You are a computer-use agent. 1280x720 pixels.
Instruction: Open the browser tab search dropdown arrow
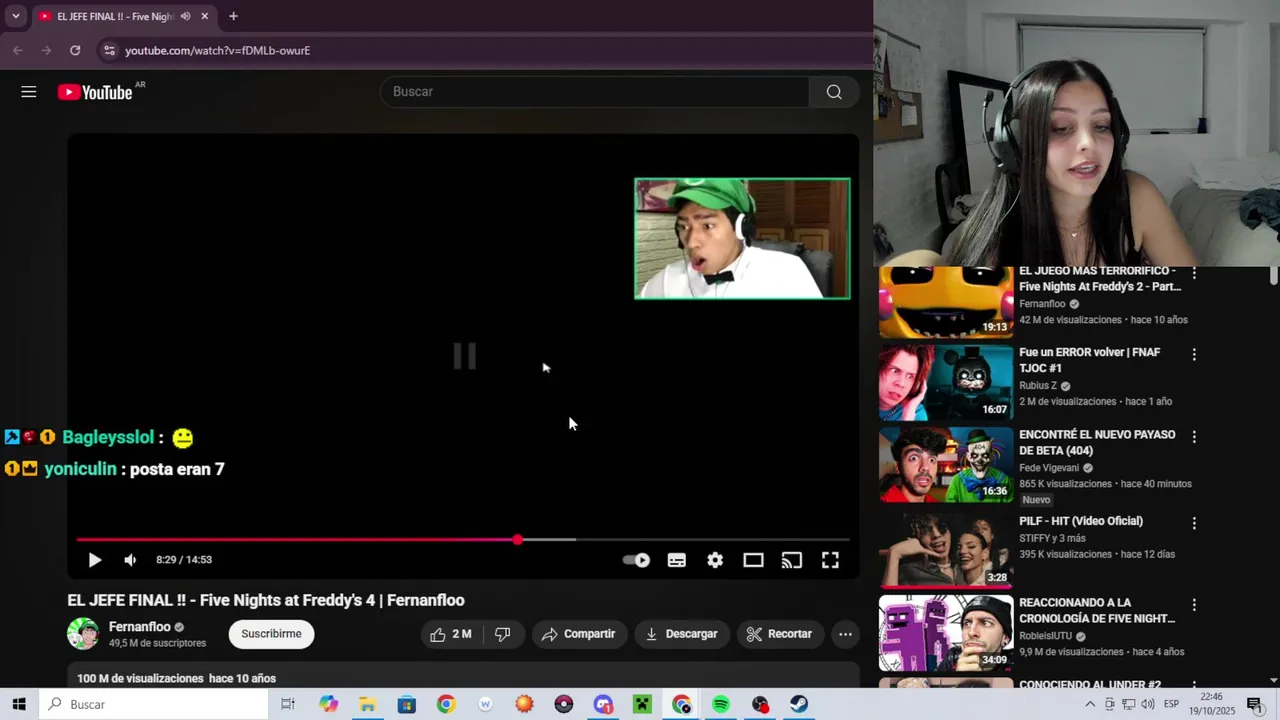[15, 16]
